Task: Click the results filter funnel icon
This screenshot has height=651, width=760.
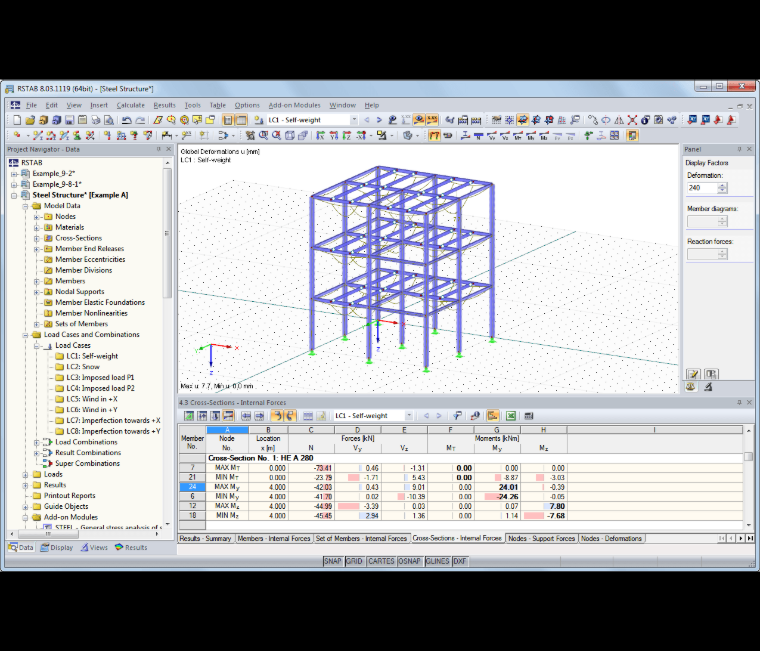Action: click(457, 415)
